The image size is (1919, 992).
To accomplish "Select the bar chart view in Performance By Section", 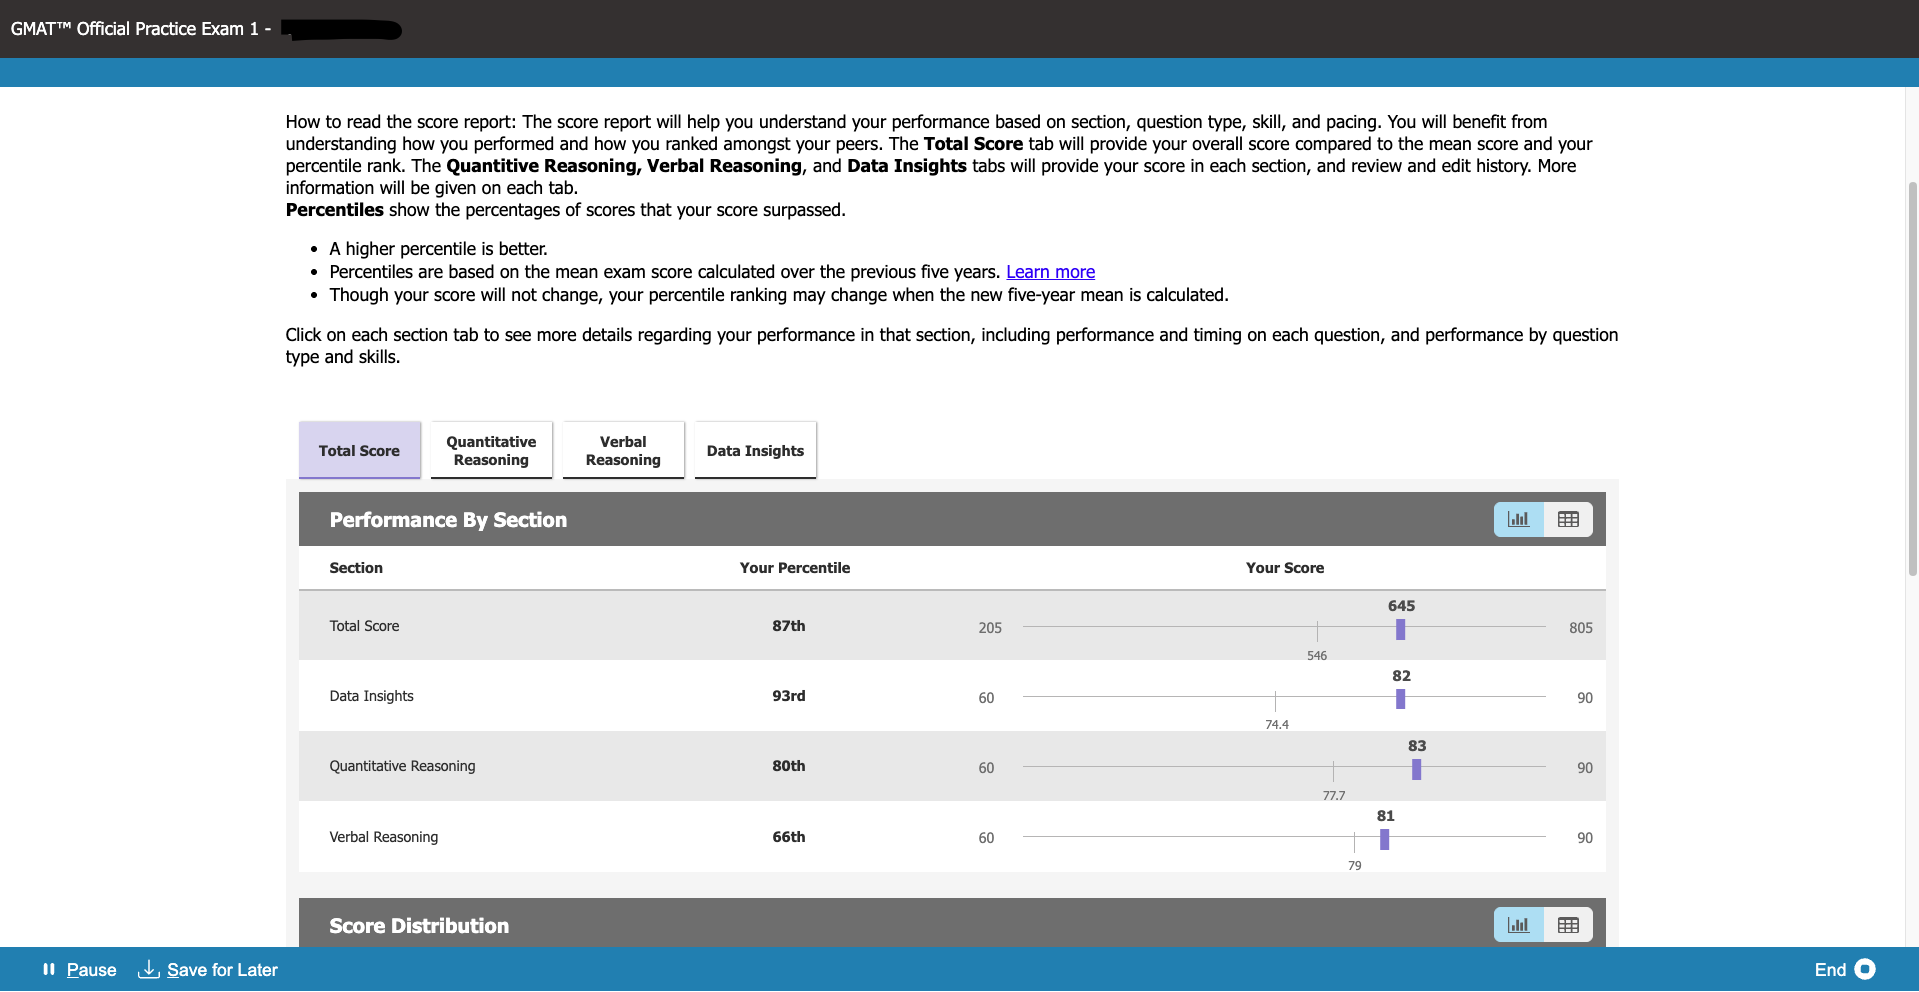I will click(1517, 519).
